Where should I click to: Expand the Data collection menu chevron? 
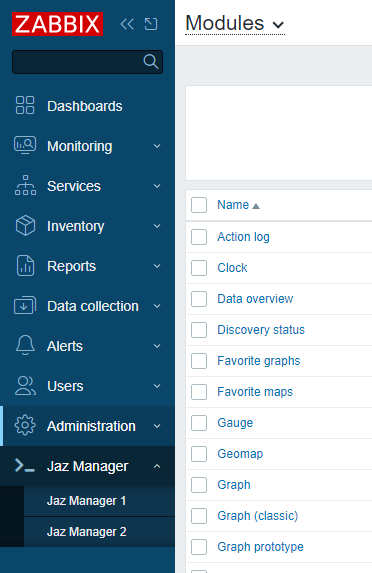pos(157,306)
